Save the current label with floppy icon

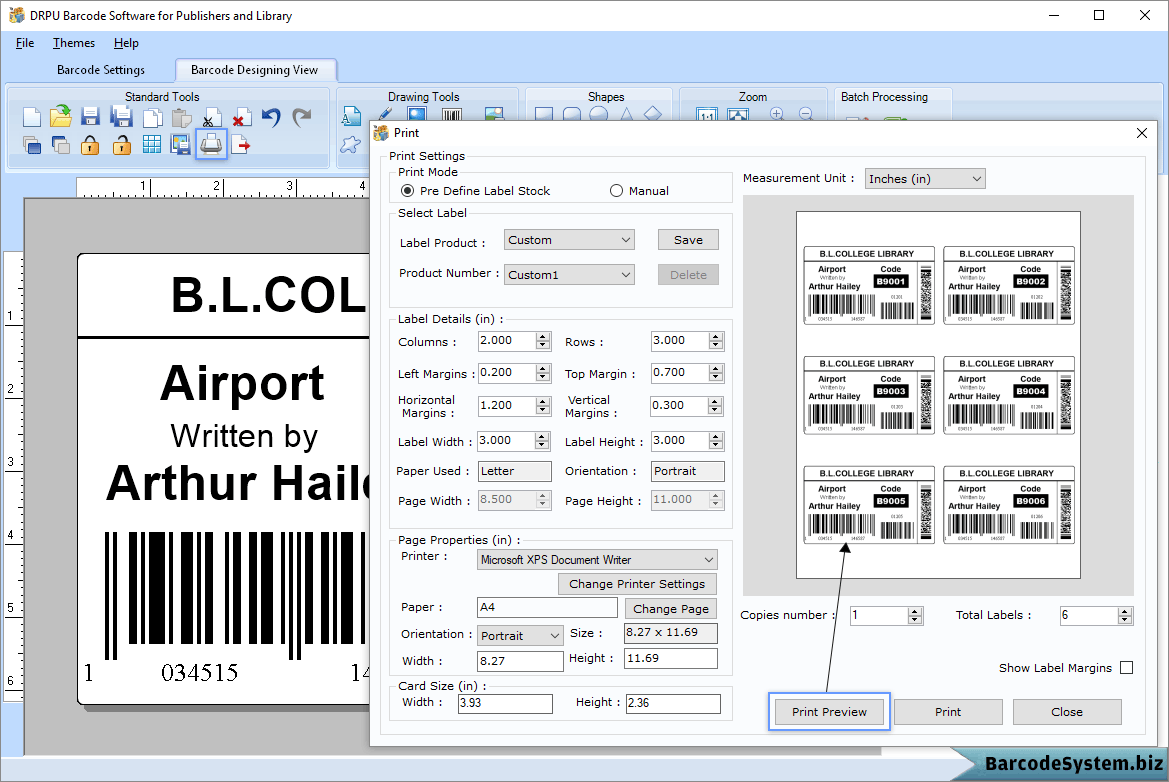point(90,117)
